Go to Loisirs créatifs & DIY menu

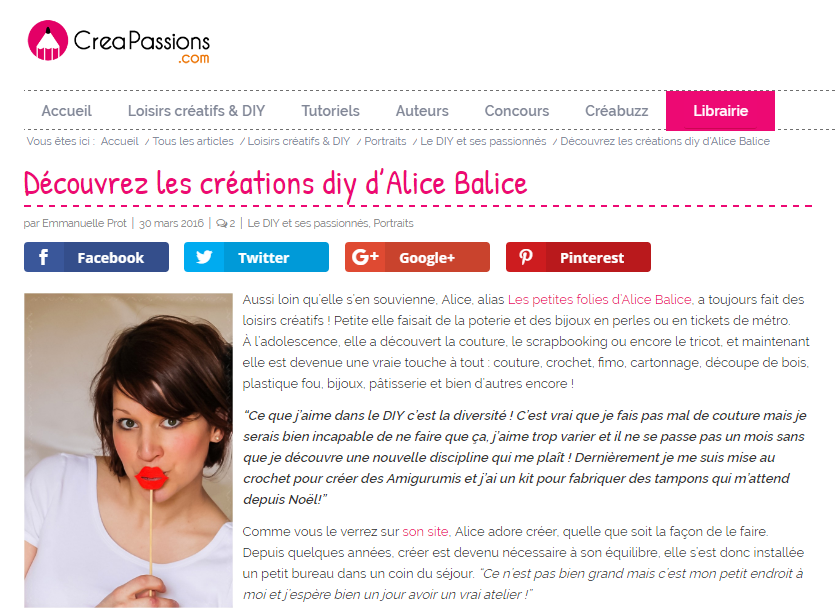click(196, 111)
